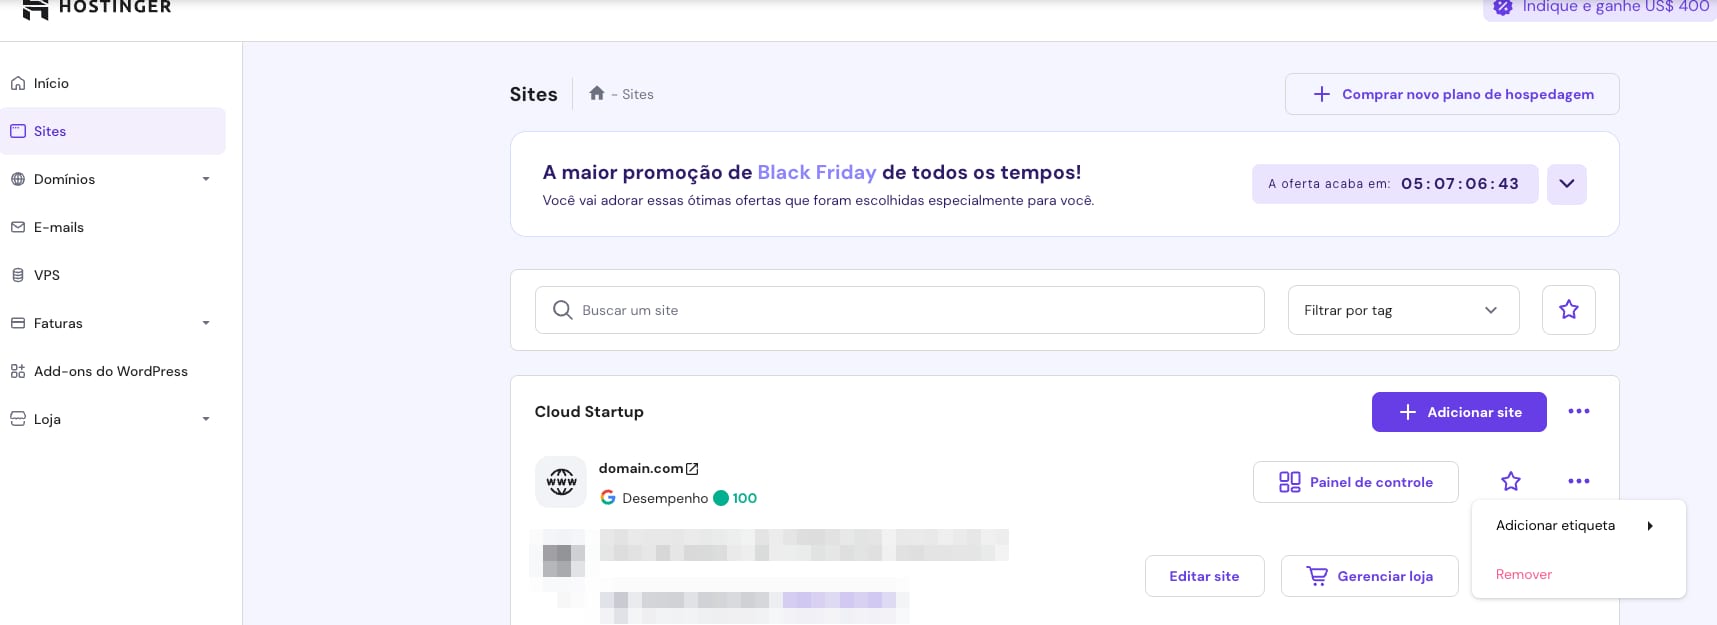Click the magnifier icon in search bar
The width and height of the screenshot is (1717, 625).
[x=563, y=310]
